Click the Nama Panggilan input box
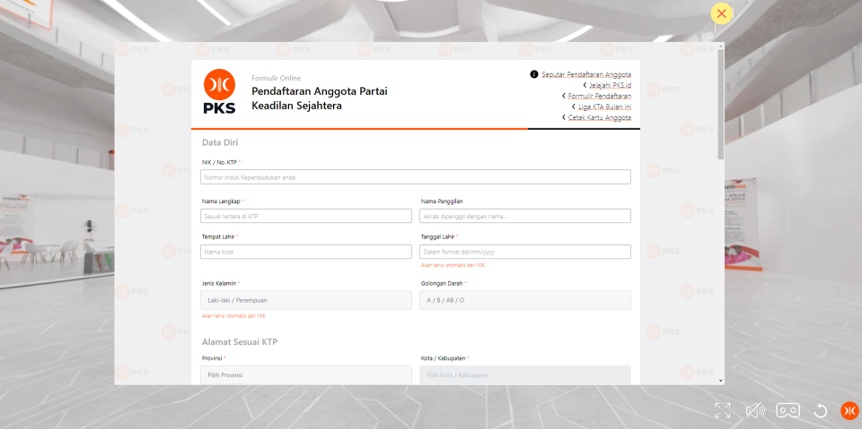Image resolution: width=862 pixels, height=429 pixels. point(525,216)
